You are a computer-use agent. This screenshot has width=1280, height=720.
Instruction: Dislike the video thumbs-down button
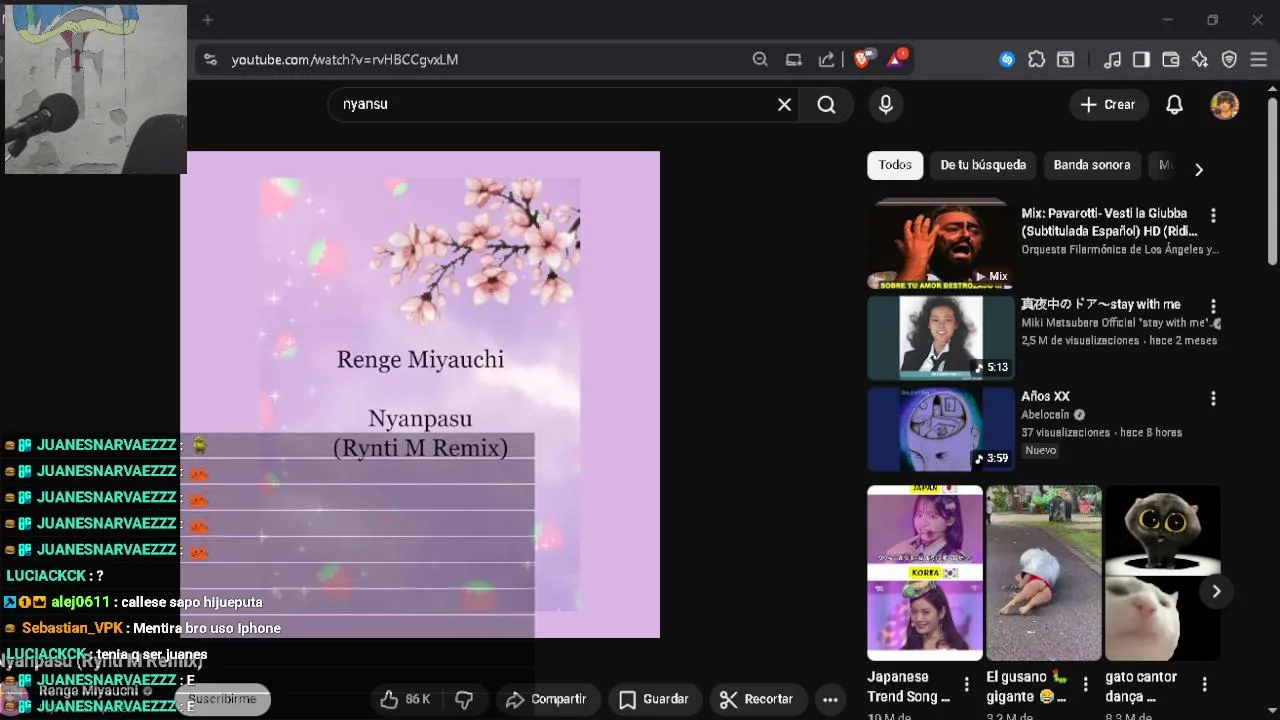tap(464, 700)
